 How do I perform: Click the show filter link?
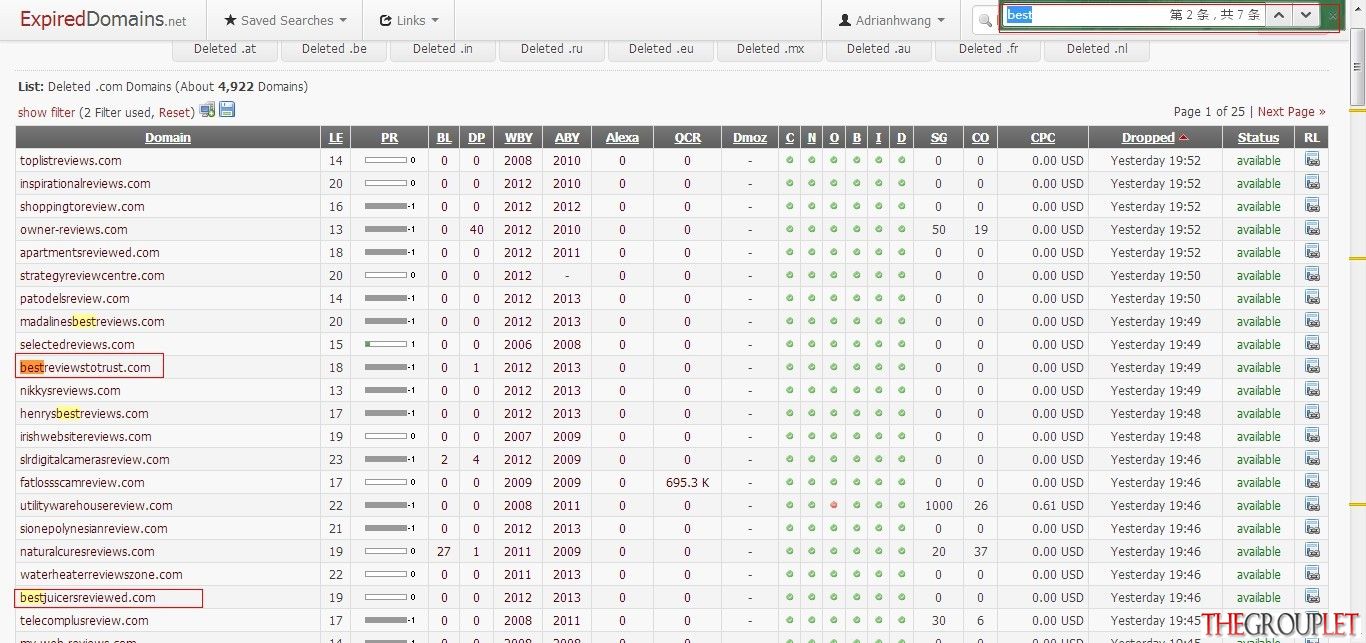coord(46,112)
